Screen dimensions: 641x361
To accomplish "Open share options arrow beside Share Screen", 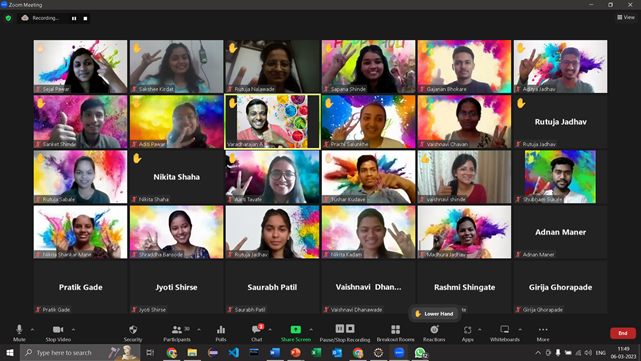I will 311,330.
